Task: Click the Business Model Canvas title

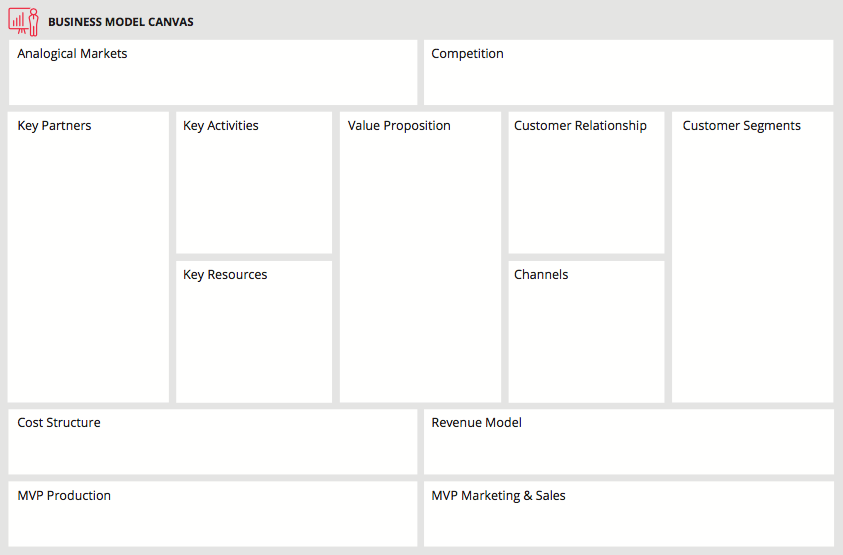Action: pos(121,22)
